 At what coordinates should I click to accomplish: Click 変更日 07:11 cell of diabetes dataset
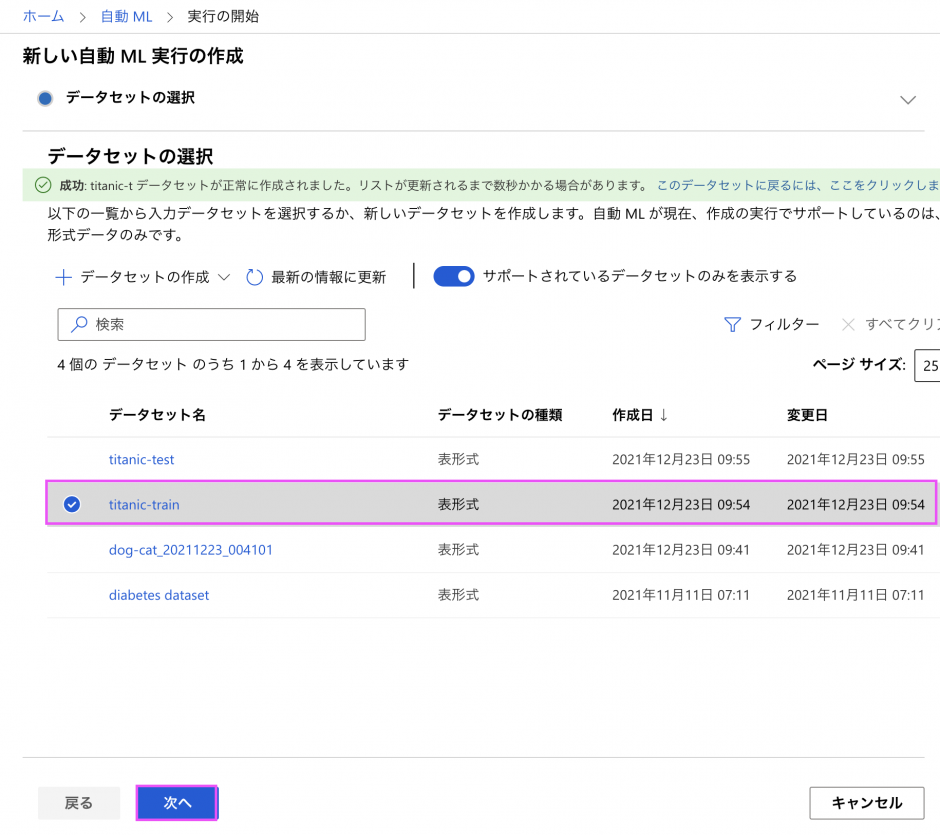[x=855, y=595]
